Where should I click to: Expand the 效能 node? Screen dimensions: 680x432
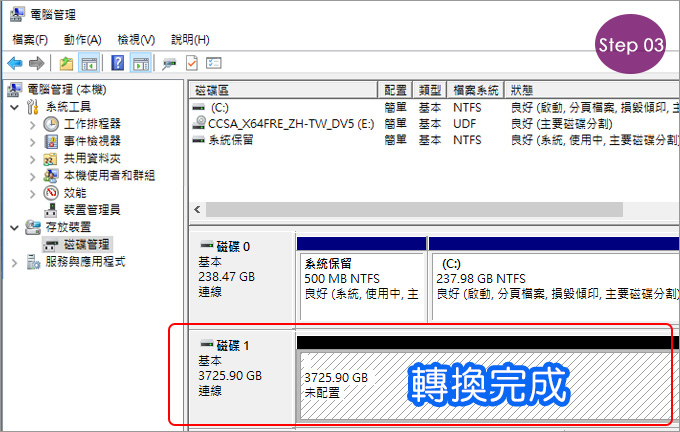33,194
